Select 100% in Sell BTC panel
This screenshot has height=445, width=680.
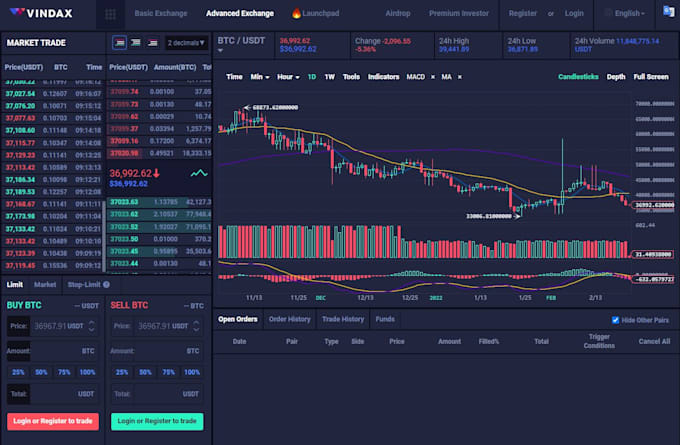[192, 372]
